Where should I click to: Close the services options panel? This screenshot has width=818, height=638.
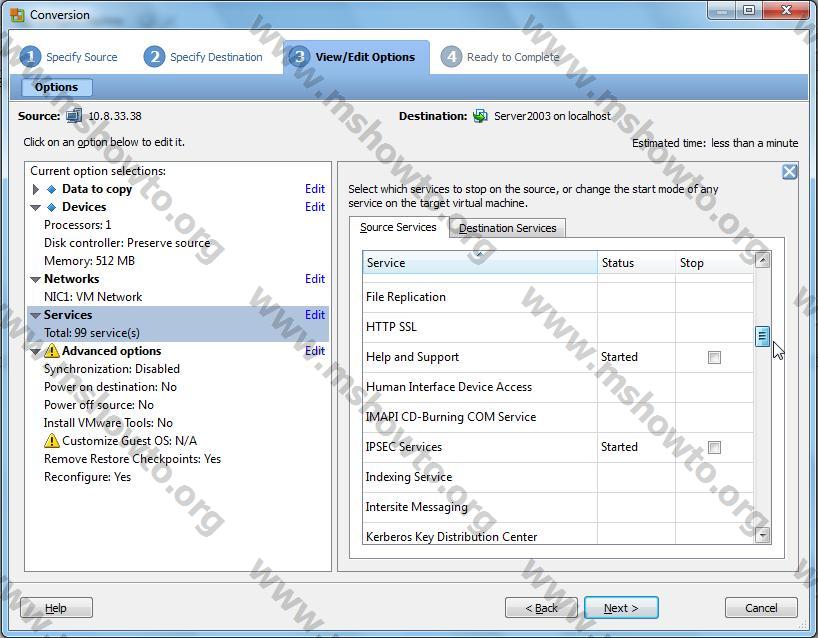coord(789,172)
